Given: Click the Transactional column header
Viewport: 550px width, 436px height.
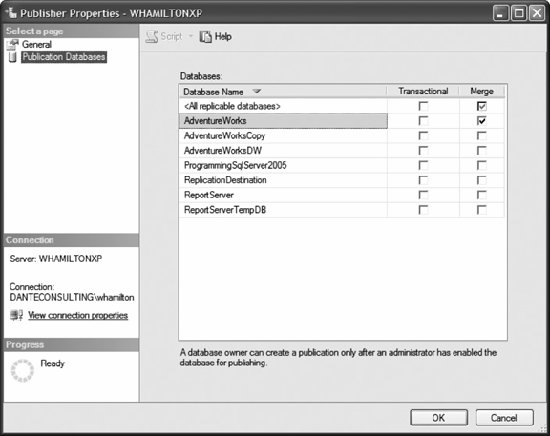Looking at the screenshot, I should (423, 91).
